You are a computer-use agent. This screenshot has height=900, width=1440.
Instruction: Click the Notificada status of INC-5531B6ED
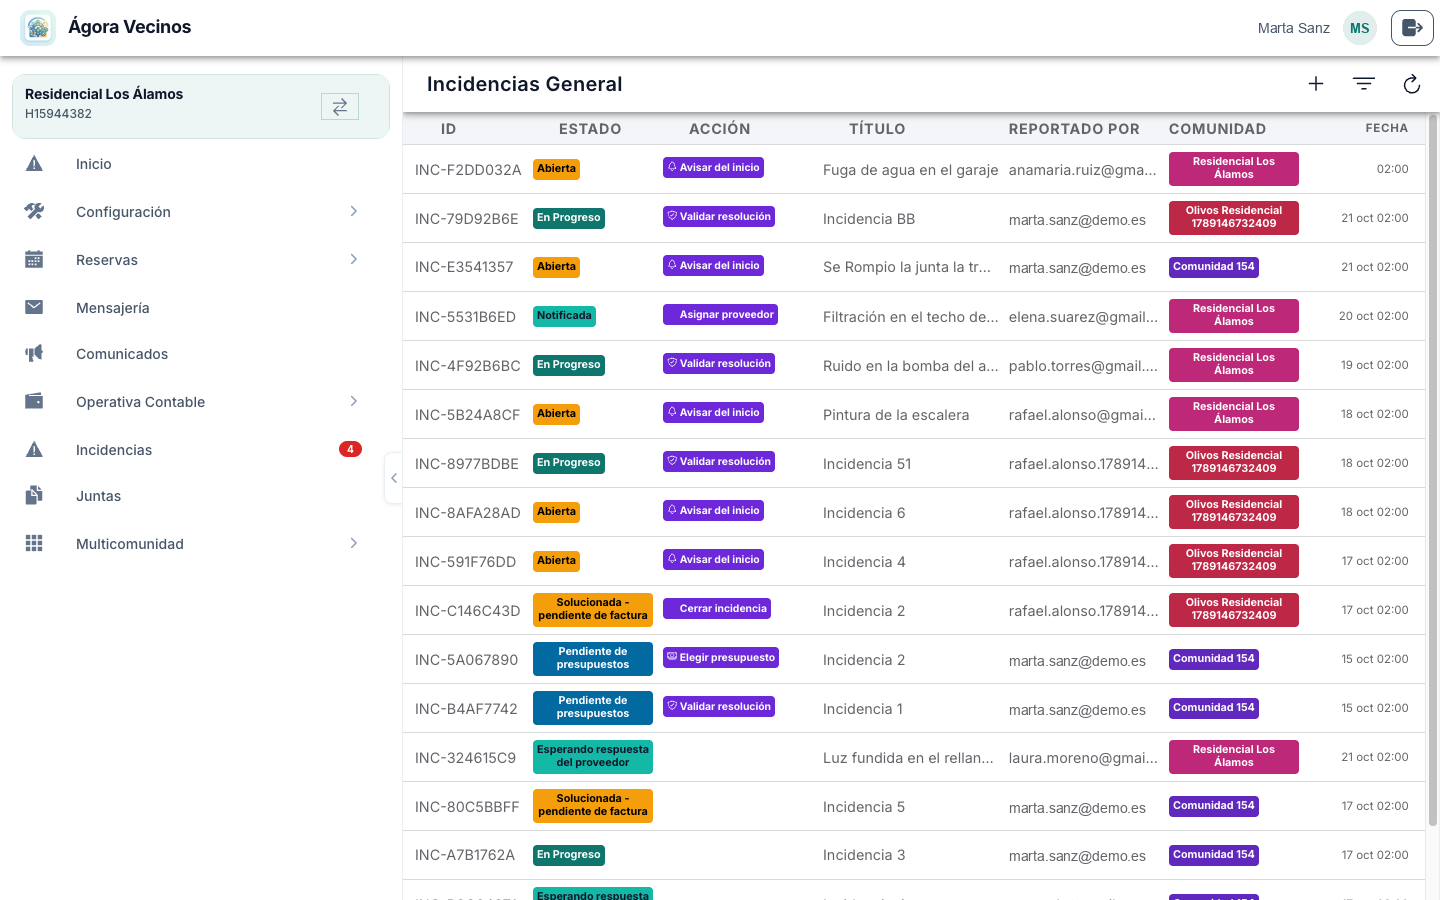564,316
